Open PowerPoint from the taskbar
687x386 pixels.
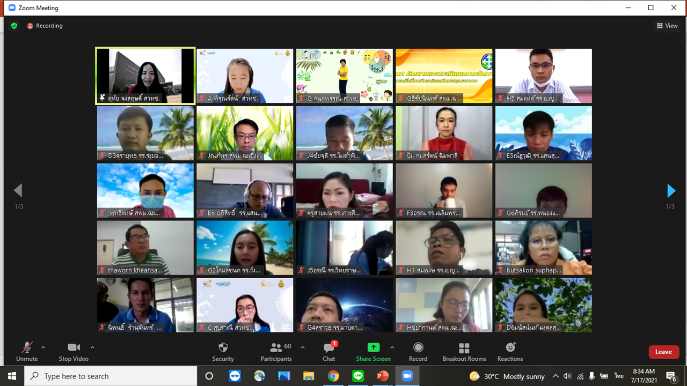pyautogui.click(x=382, y=376)
